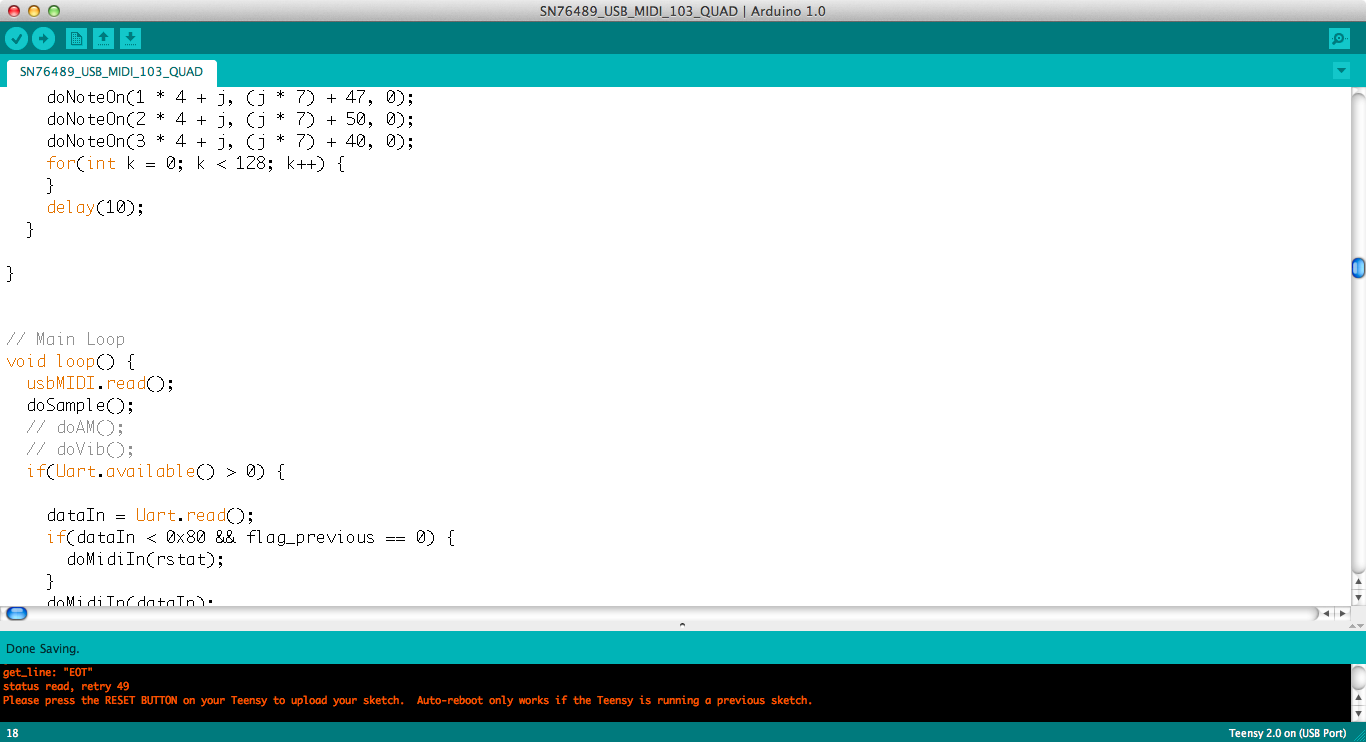Open the Serial Monitor
The image size is (1366, 742).
[x=1339, y=38]
